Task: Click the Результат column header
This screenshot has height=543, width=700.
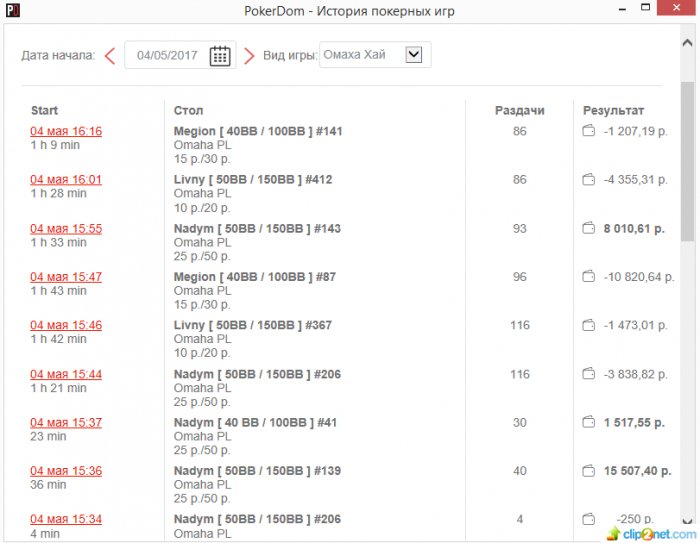Action: coord(613,110)
